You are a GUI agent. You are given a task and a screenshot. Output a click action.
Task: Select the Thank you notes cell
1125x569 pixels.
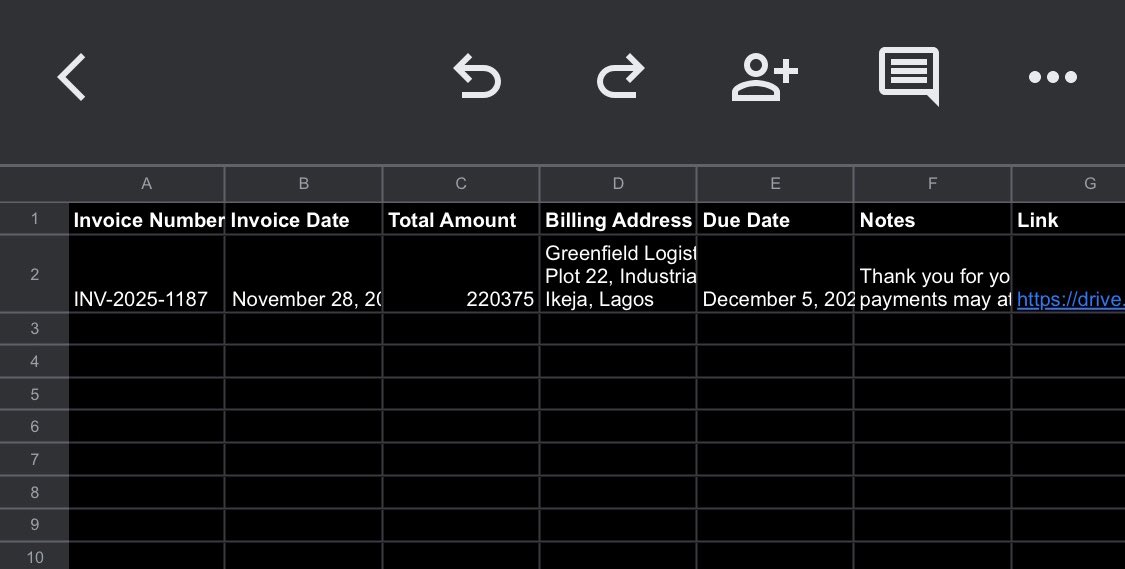tap(932, 274)
